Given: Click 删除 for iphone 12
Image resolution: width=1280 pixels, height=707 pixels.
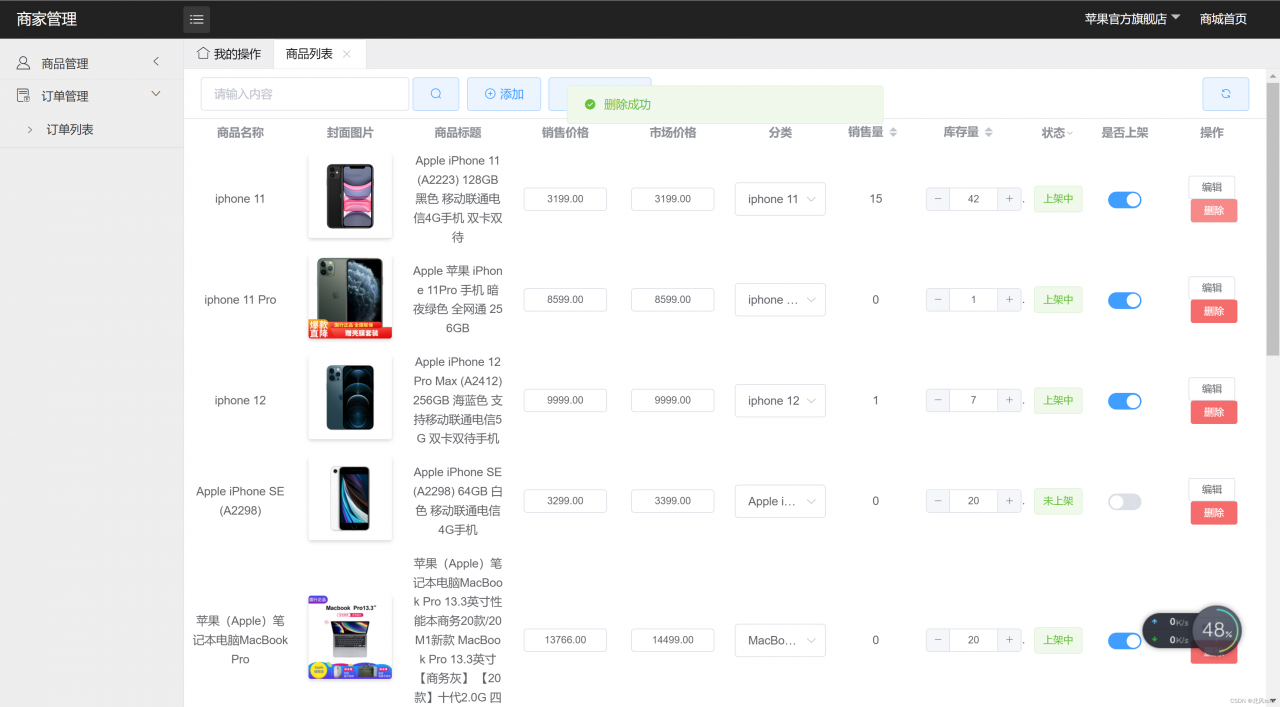Looking at the screenshot, I should pyautogui.click(x=1214, y=412).
